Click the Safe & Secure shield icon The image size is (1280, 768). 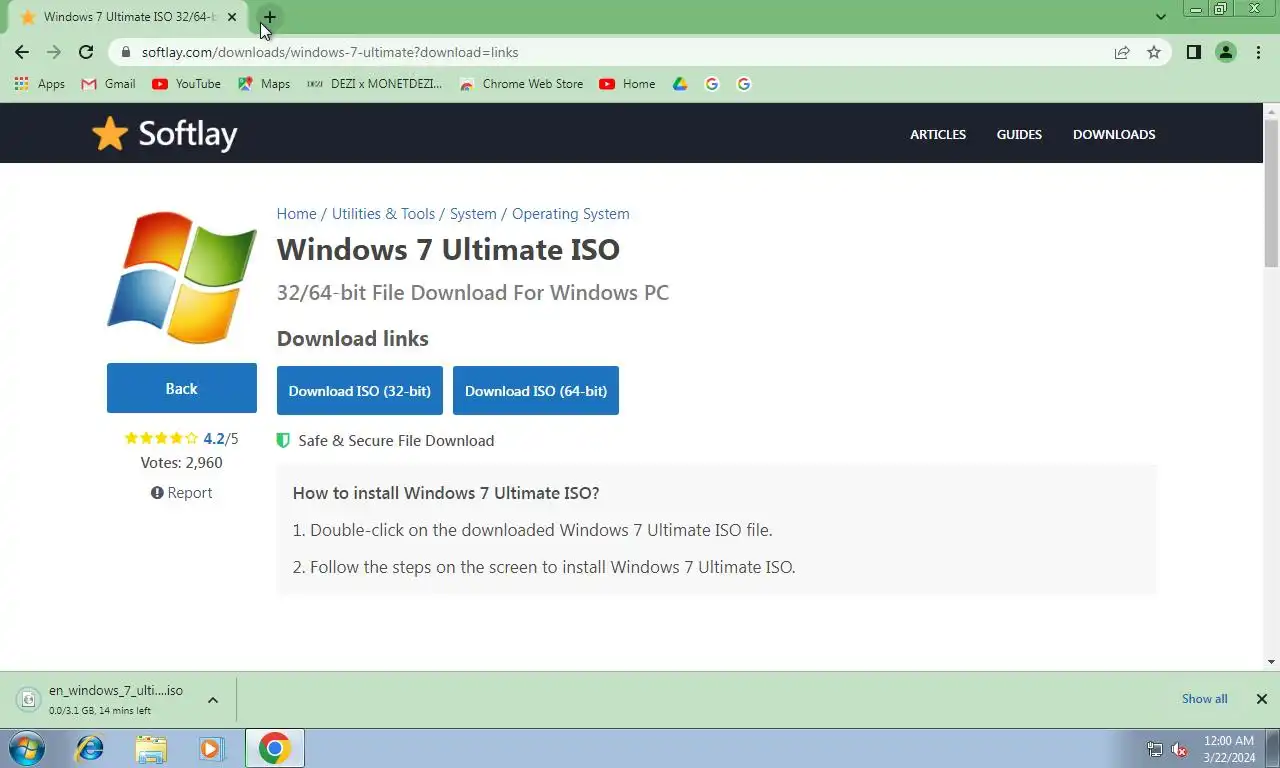pos(283,441)
